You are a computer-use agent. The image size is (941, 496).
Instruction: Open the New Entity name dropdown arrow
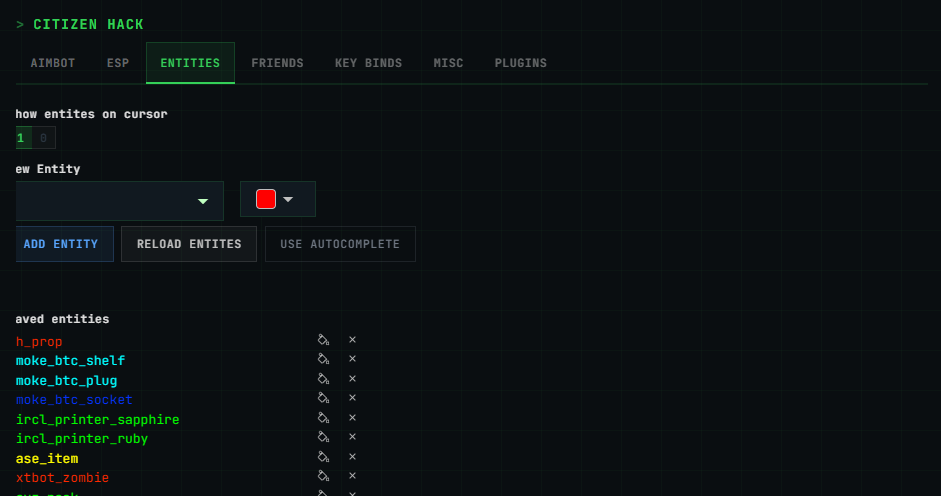[x=203, y=201]
